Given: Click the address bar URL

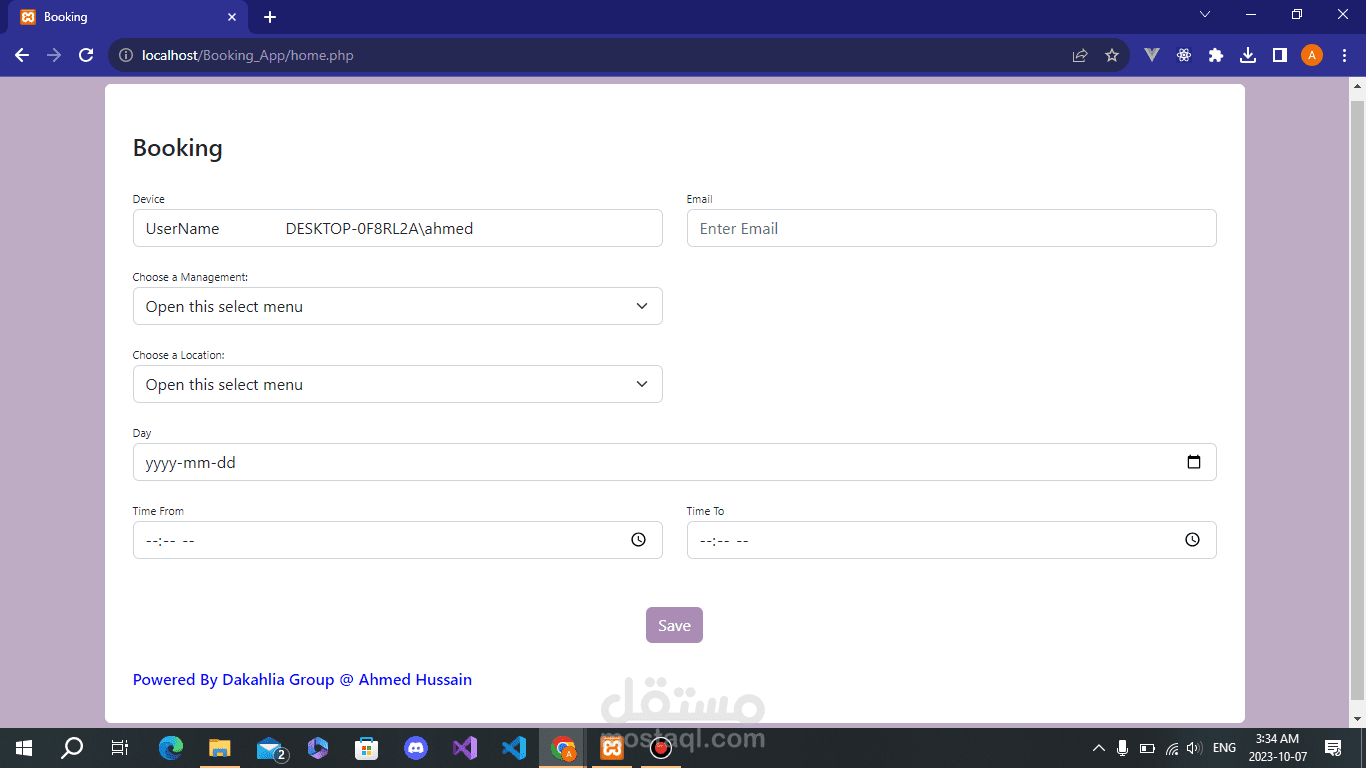Looking at the screenshot, I should tap(248, 56).
